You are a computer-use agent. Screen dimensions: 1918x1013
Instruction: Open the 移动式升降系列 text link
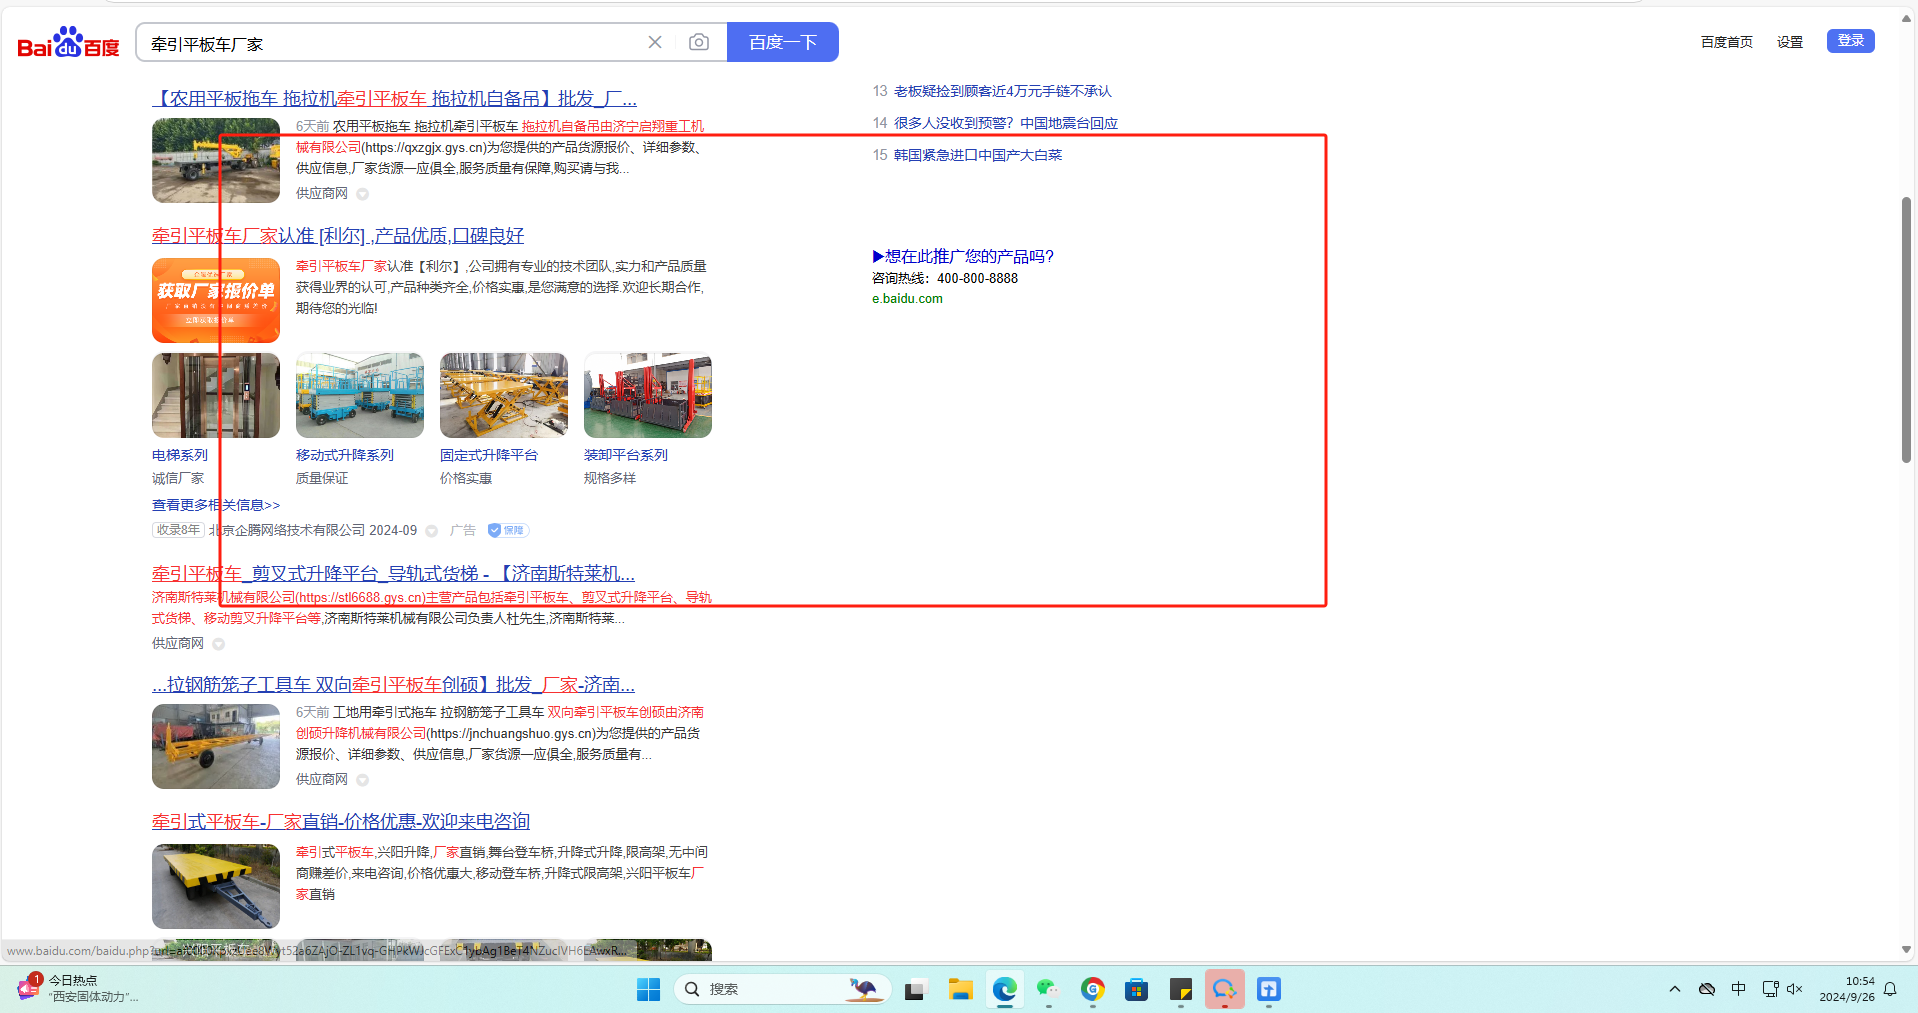pyautogui.click(x=345, y=455)
